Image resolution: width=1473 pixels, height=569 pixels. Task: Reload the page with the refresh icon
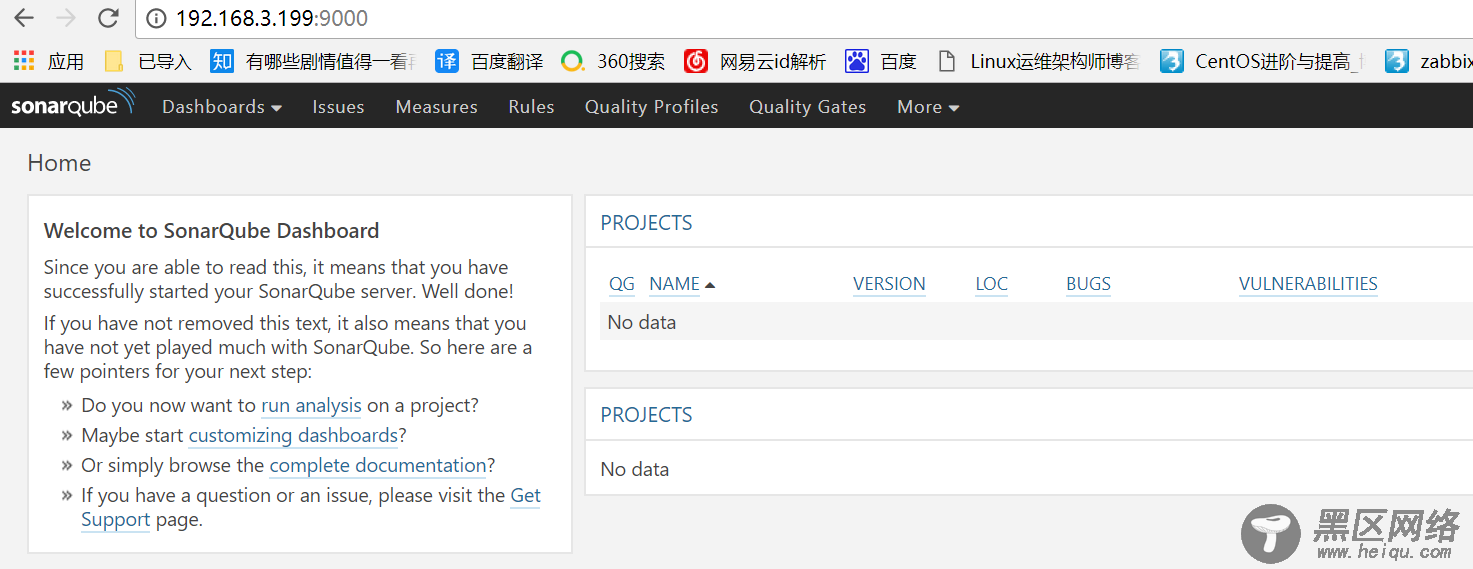(x=108, y=18)
